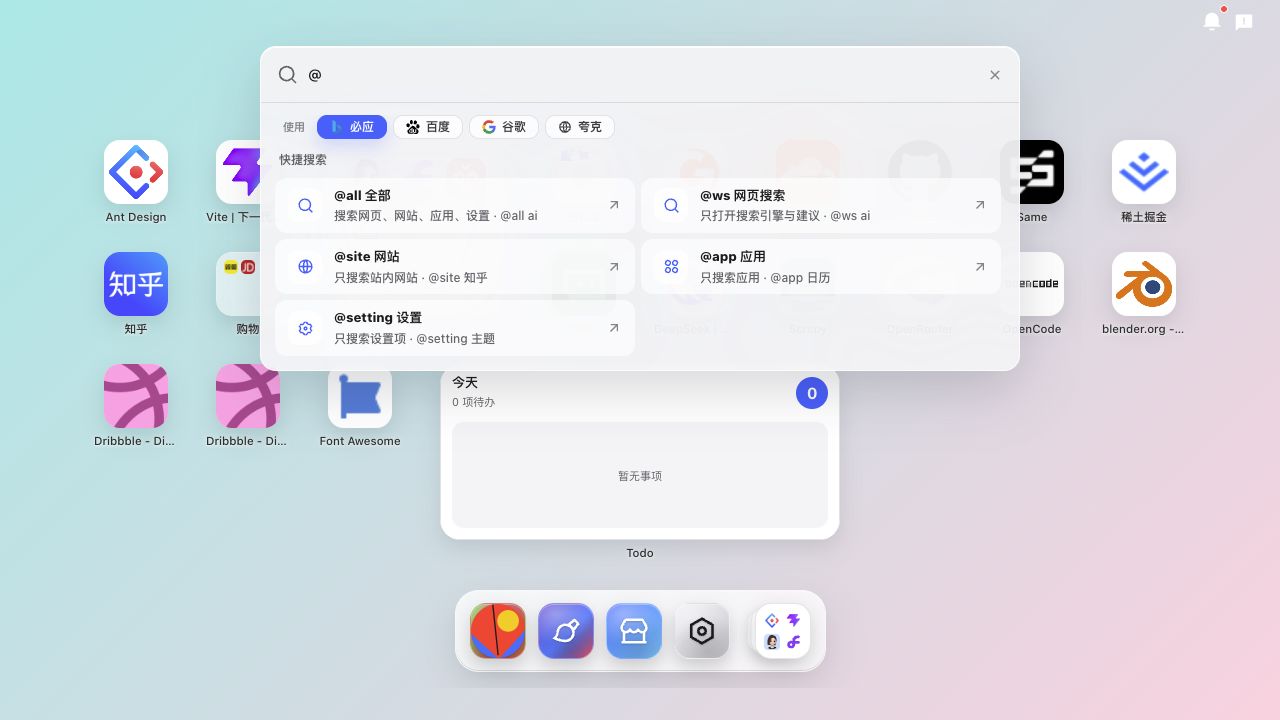
Task: Click the gear icon of @setting row
Action: coord(306,328)
